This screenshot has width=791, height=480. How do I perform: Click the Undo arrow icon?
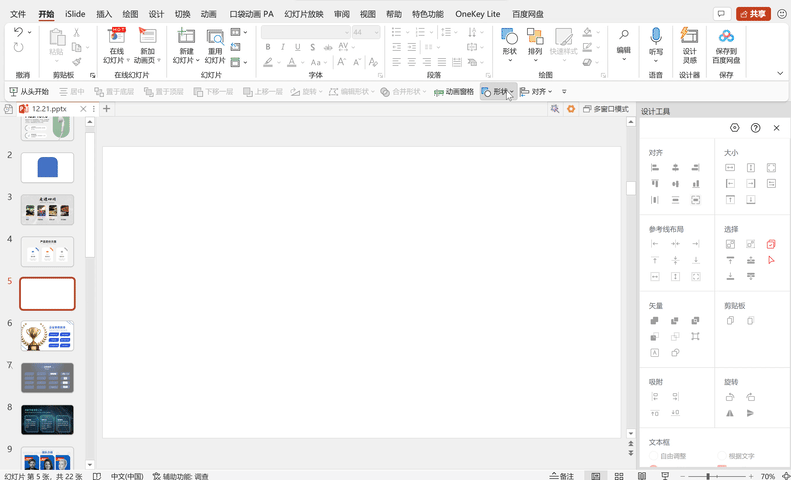18,32
